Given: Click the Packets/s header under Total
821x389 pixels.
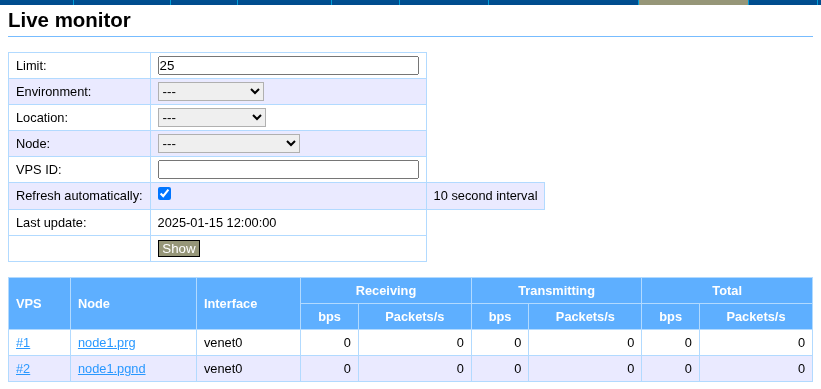Looking at the screenshot, I should pos(756,317).
